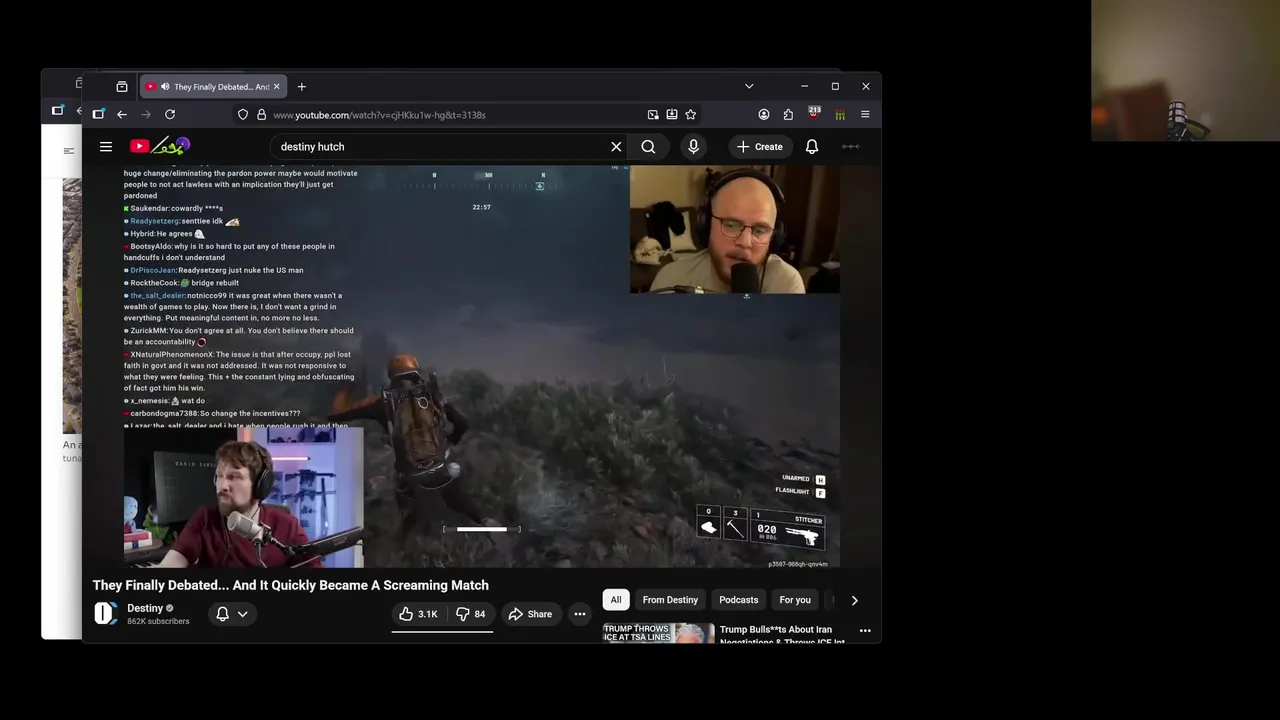
Task: Go back with the browser arrow
Action: click(122, 115)
